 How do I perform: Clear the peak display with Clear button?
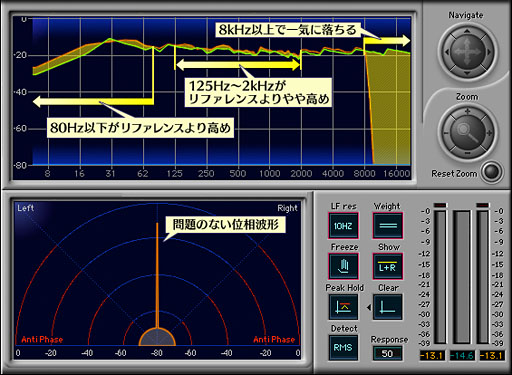click(388, 307)
